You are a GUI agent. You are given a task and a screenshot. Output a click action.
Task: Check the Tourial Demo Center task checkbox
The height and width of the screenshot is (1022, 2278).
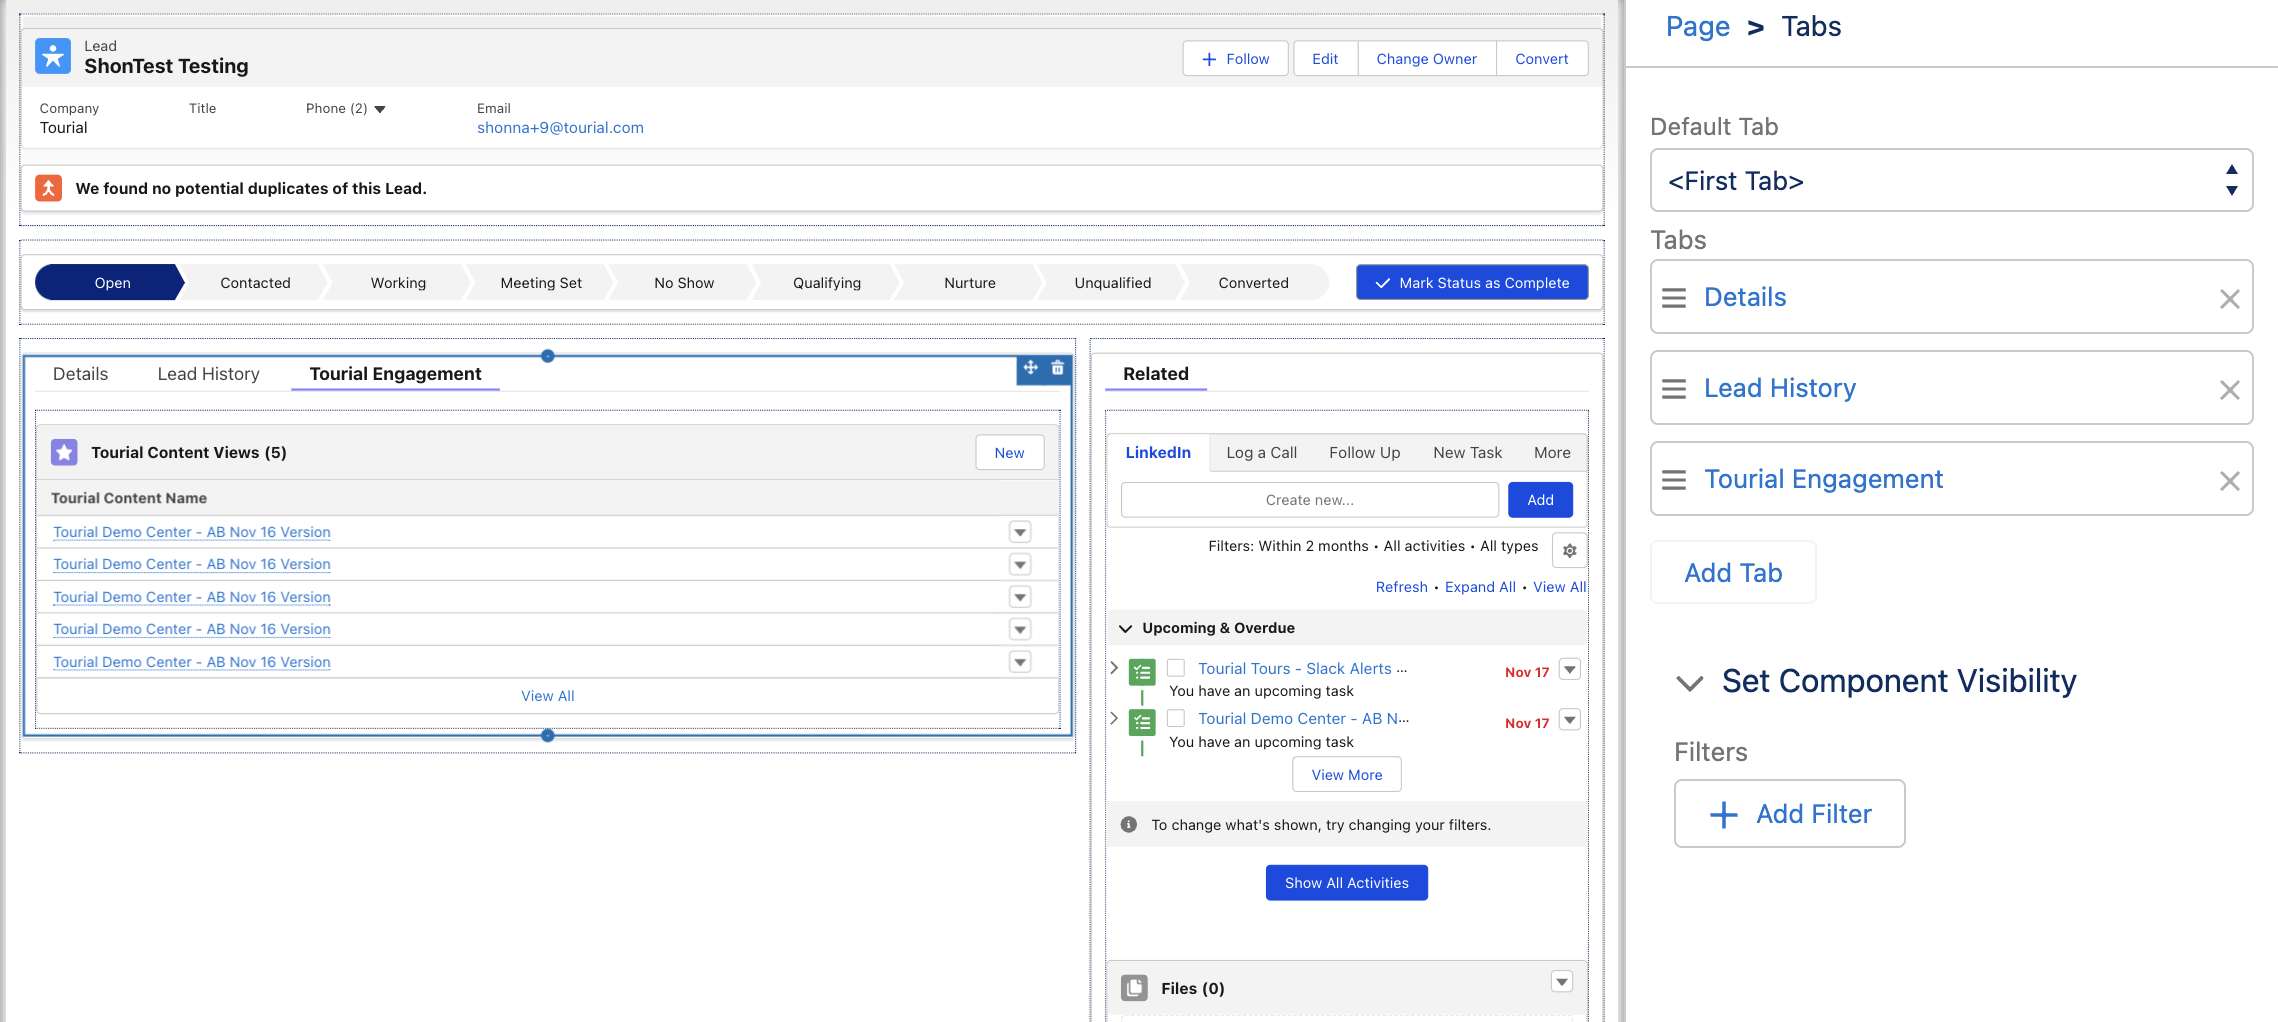click(1176, 718)
